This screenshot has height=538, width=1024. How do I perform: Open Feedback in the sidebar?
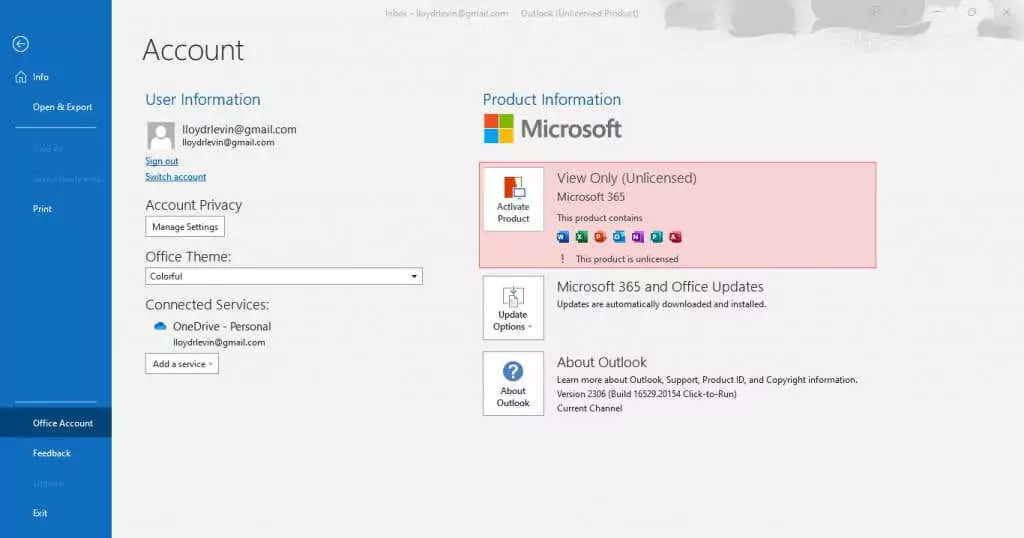click(52, 453)
